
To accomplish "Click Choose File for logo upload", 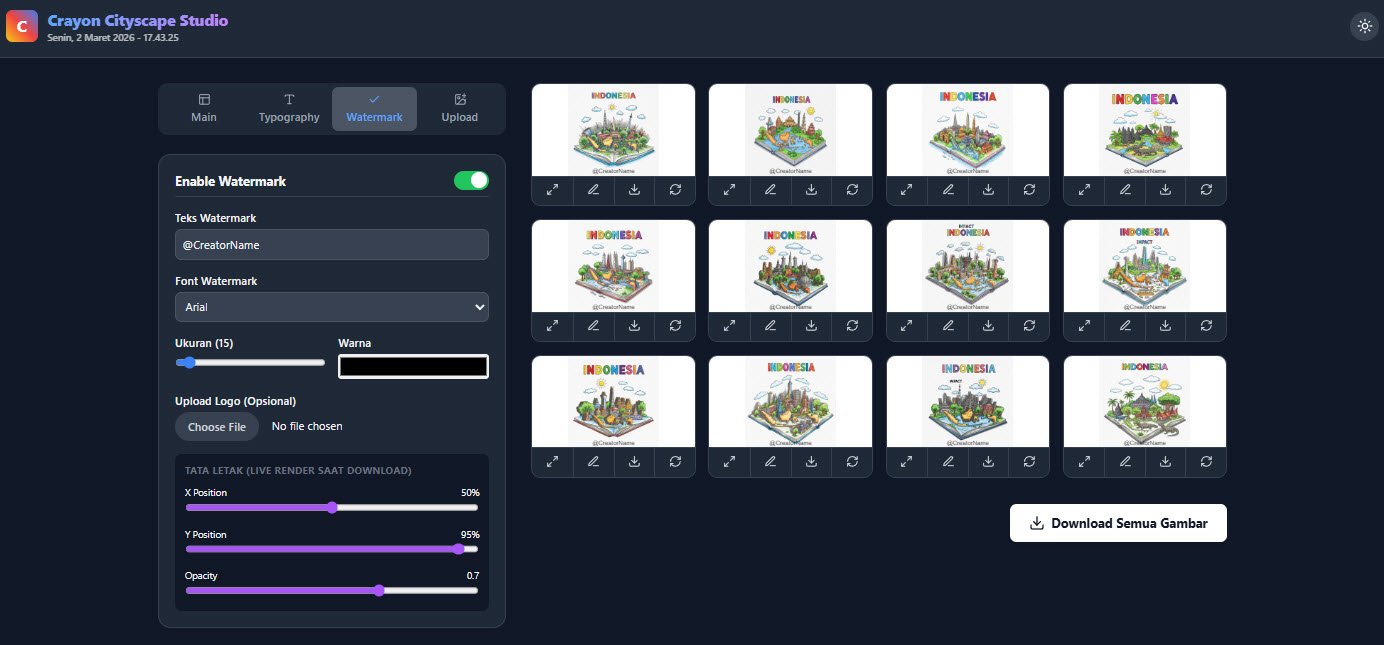I will pos(217,427).
